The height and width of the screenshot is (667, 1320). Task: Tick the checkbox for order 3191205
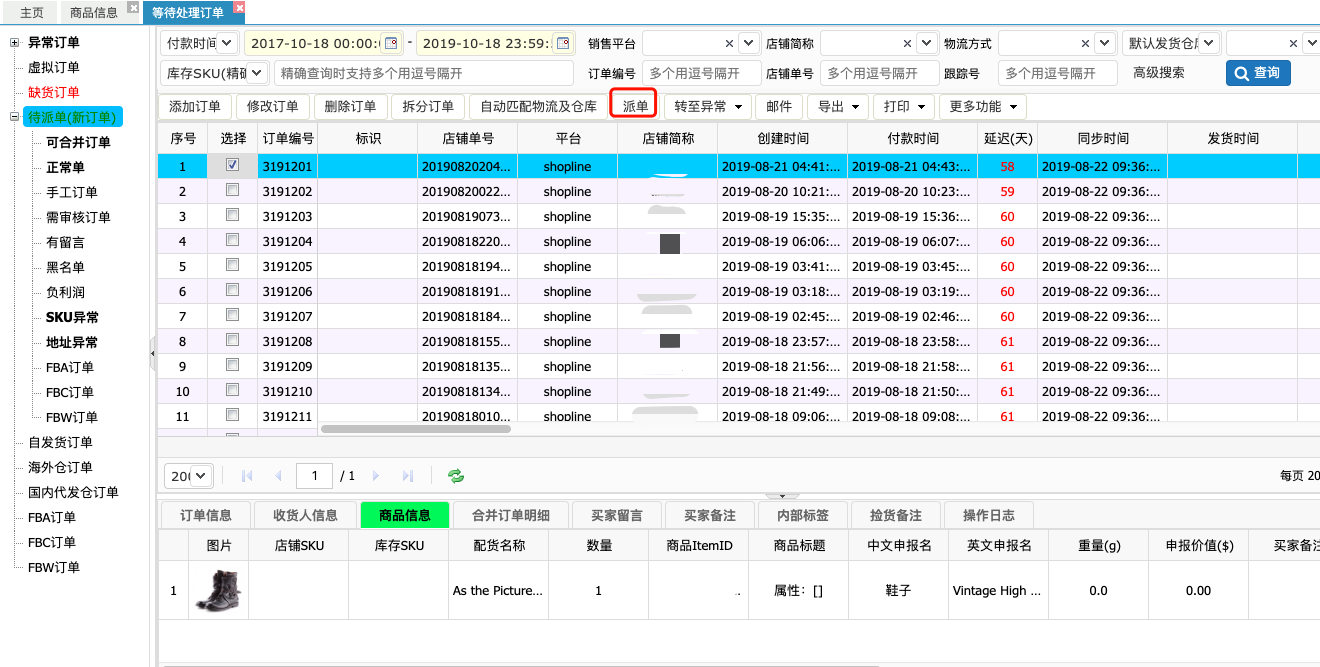click(x=232, y=265)
